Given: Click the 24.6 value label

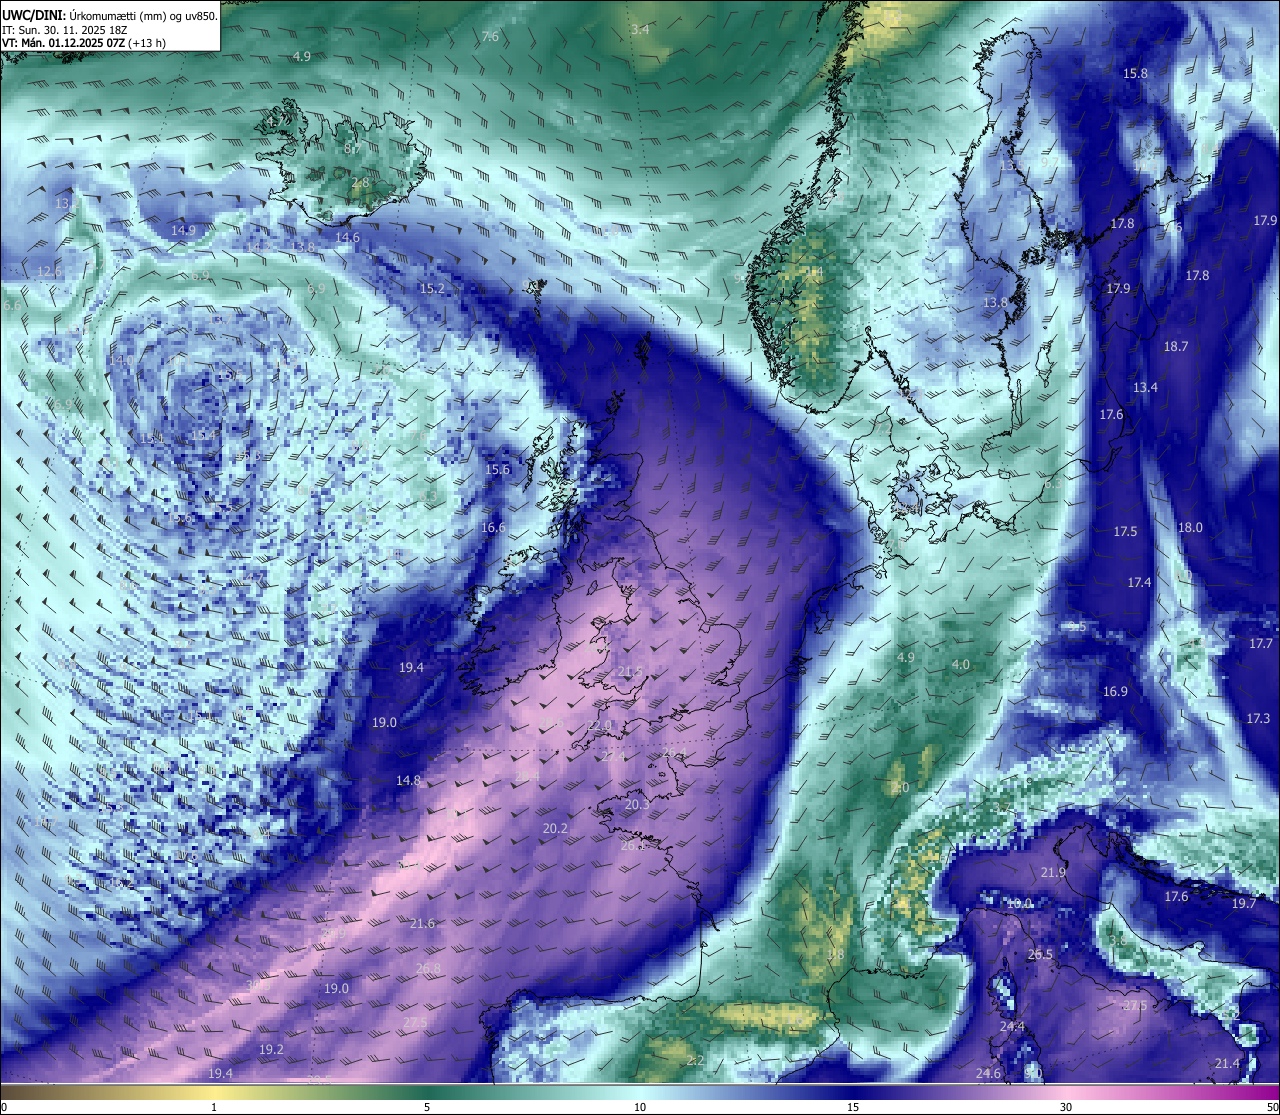Looking at the screenshot, I should (x=988, y=1073).
